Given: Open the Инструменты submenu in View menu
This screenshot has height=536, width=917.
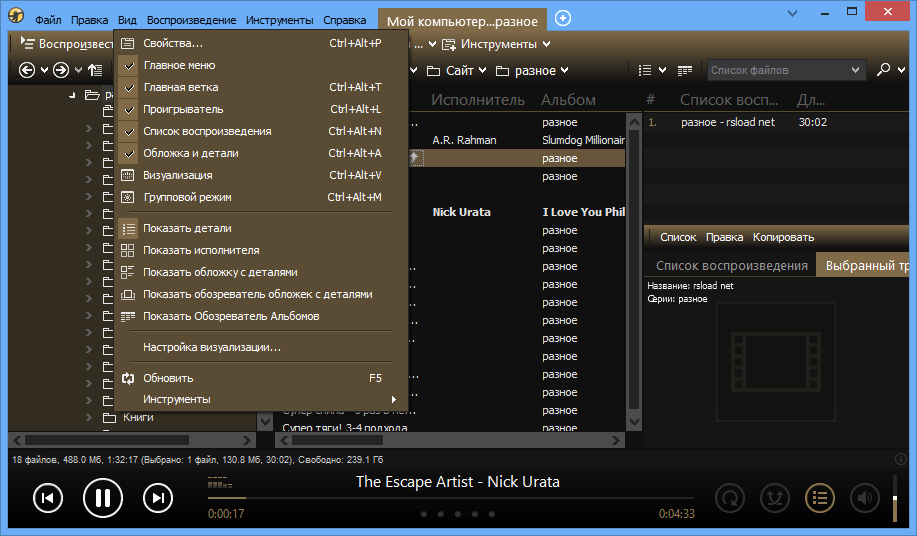Looking at the screenshot, I should 261,399.
